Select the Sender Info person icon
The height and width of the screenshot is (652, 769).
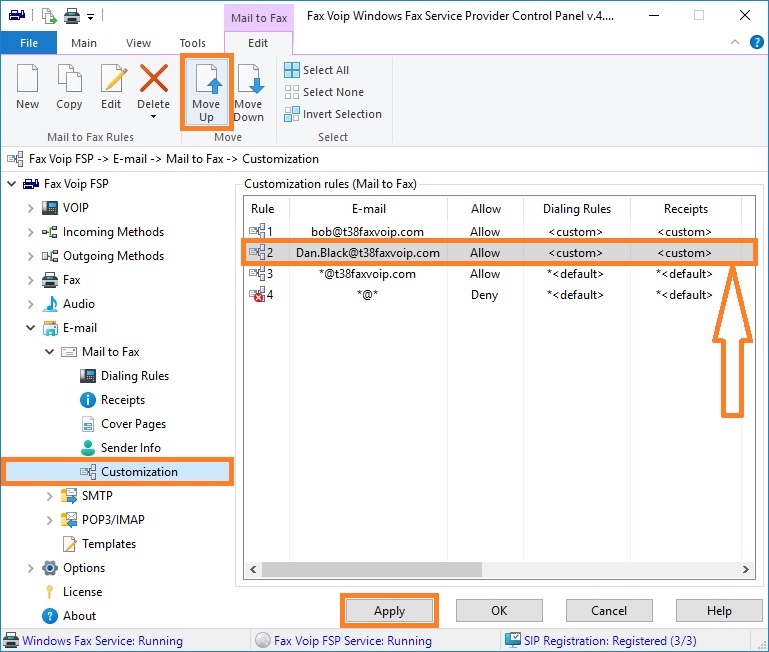coord(88,448)
